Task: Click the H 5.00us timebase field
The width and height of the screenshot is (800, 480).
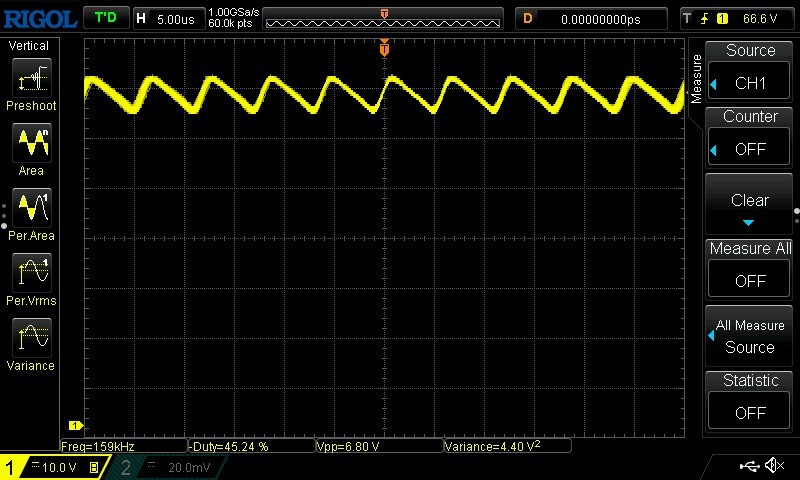Action: click(x=169, y=19)
